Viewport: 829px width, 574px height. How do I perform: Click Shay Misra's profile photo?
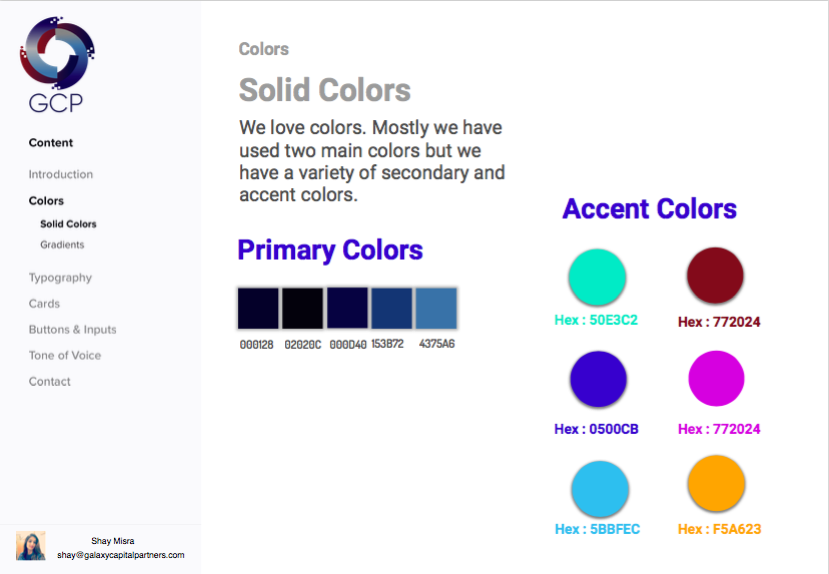tap(31, 546)
